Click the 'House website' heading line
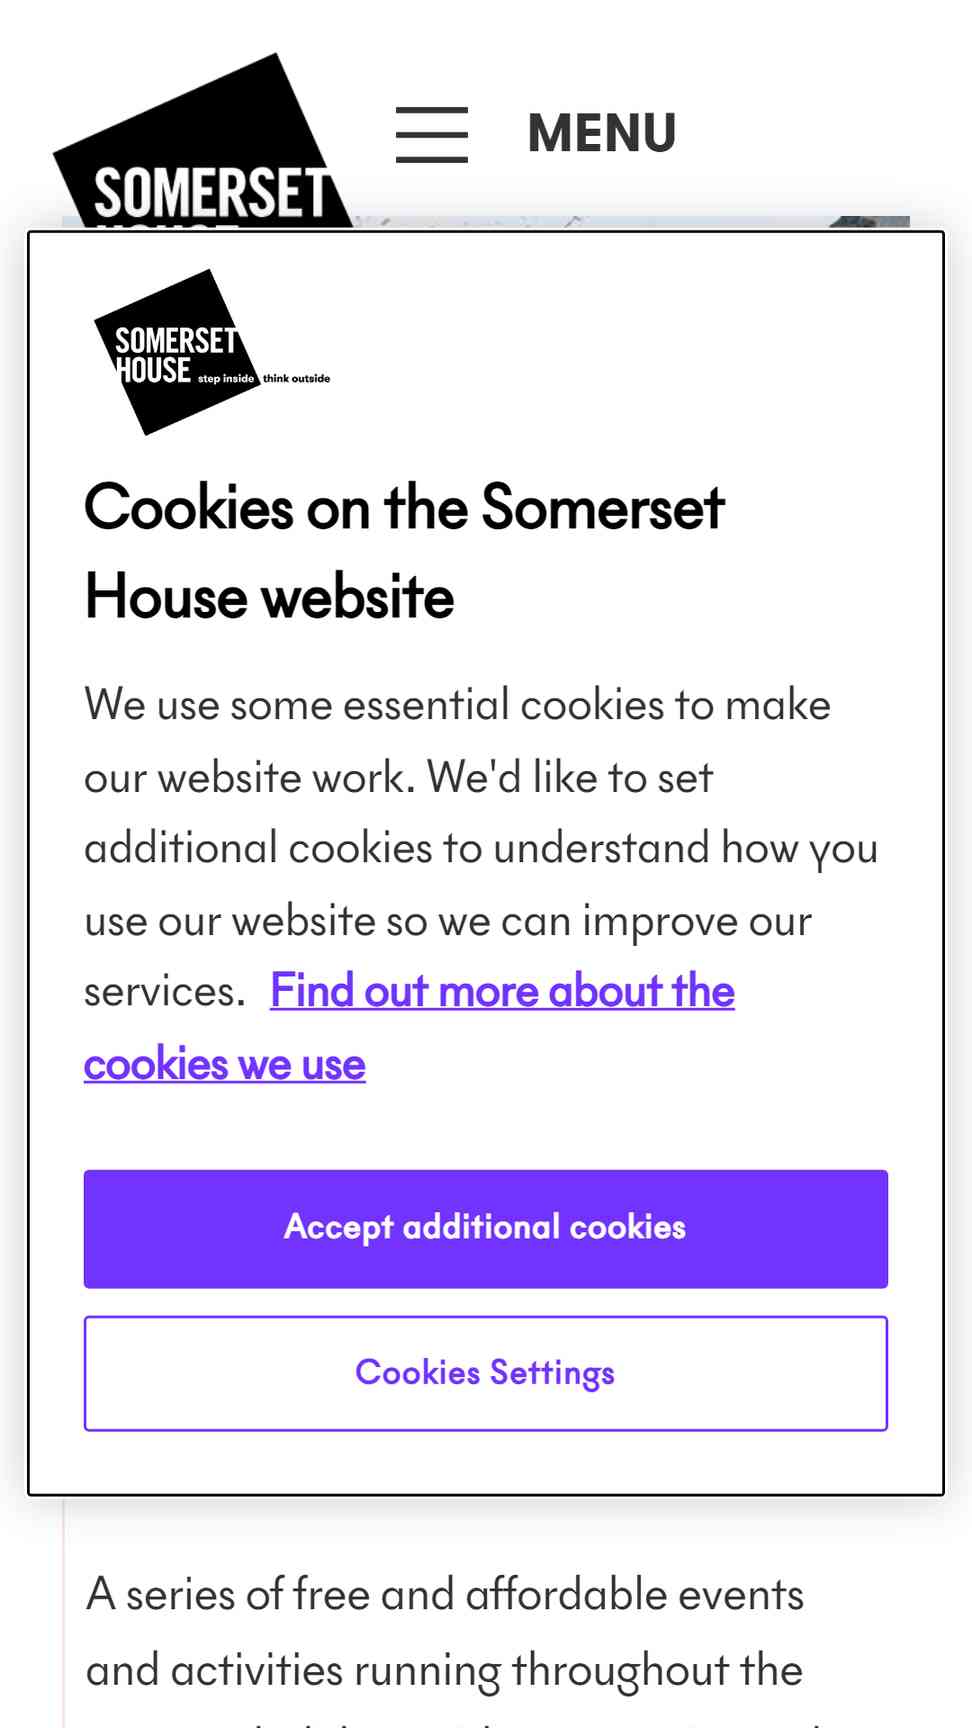 coord(270,597)
